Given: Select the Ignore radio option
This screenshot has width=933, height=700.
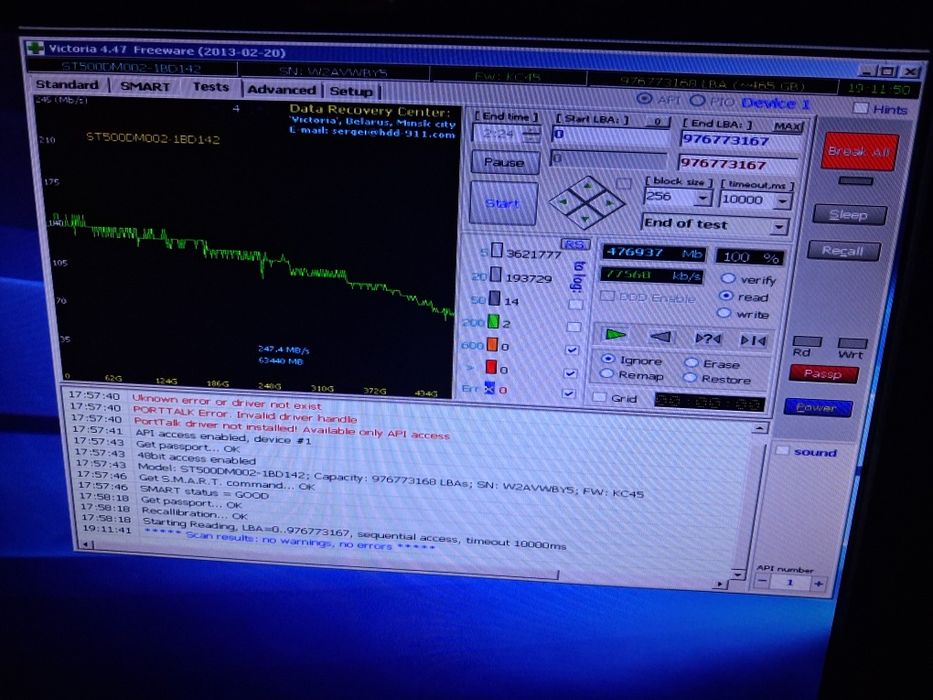Looking at the screenshot, I should pos(608,359).
